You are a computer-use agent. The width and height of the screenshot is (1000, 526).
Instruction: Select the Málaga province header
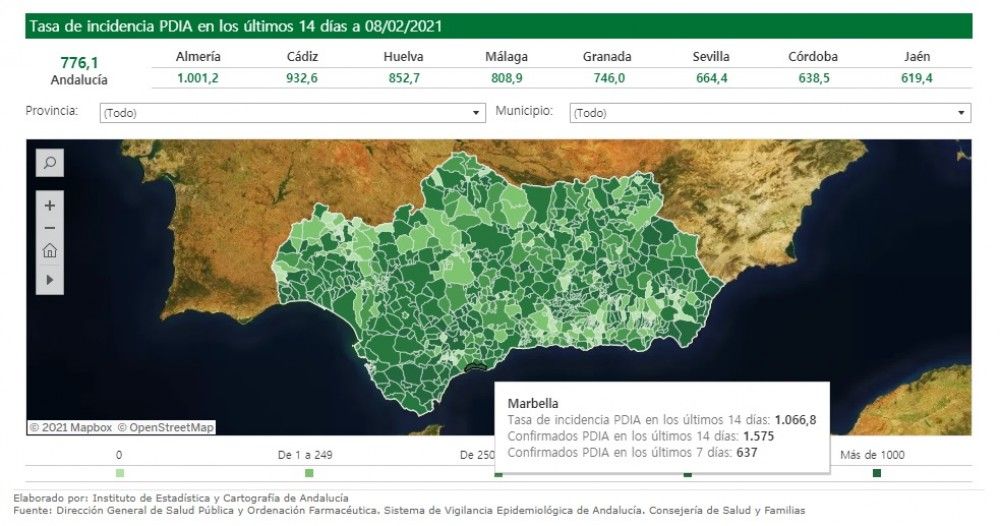coord(506,56)
